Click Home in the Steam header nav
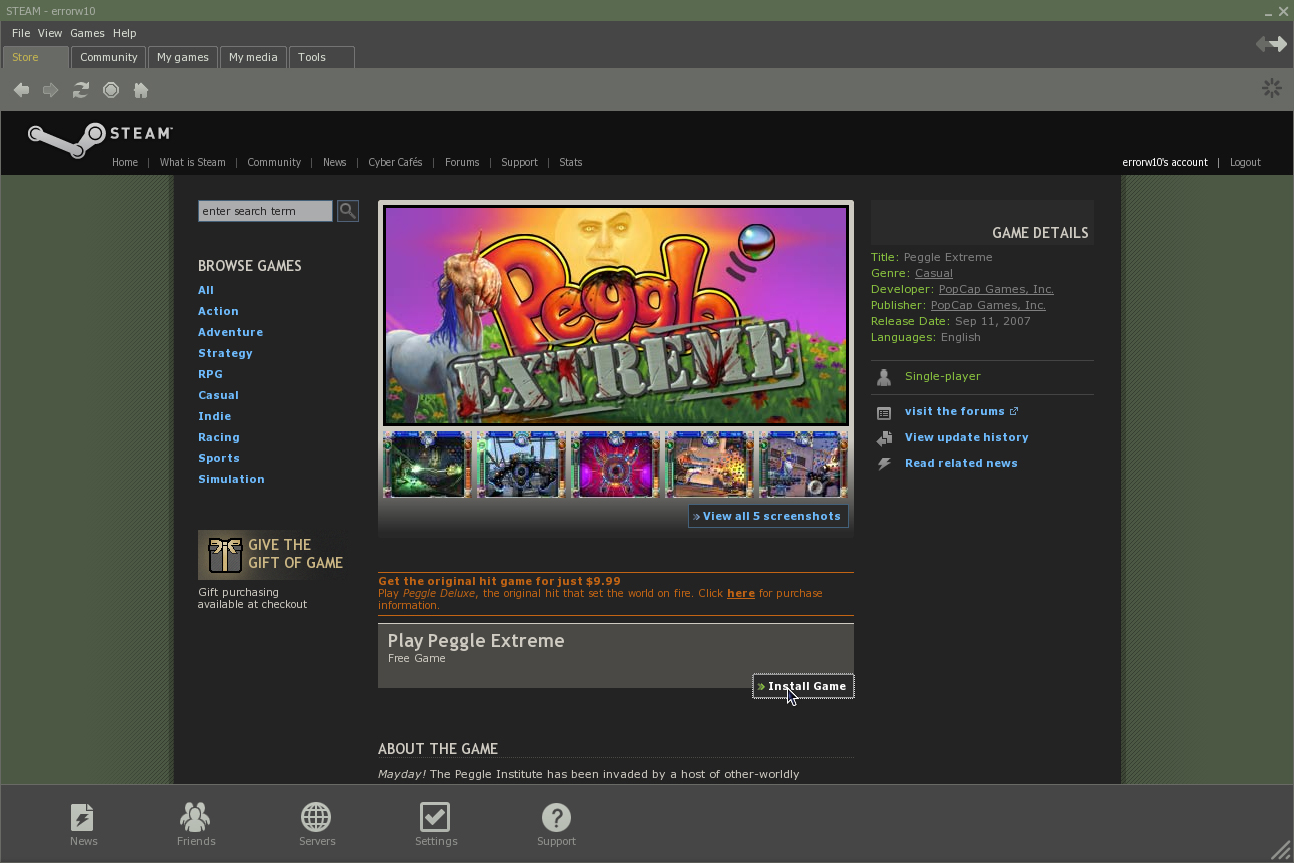1294x863 pixels. click(x=125, y=162)
